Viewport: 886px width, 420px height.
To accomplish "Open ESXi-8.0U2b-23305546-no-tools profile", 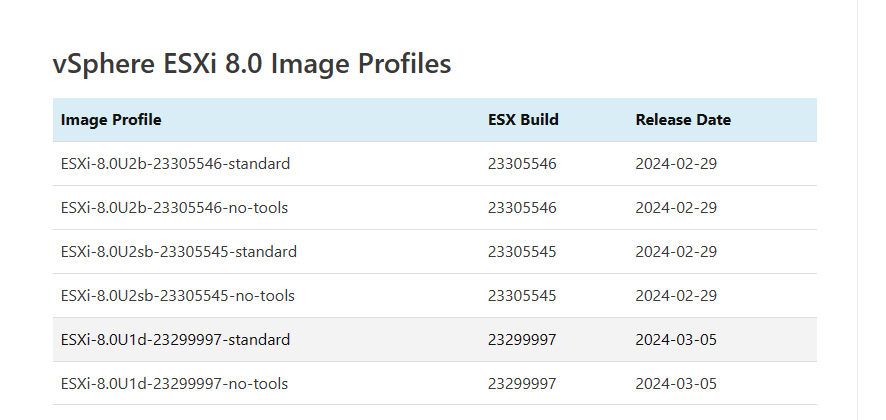I will [x=174, y=208].
